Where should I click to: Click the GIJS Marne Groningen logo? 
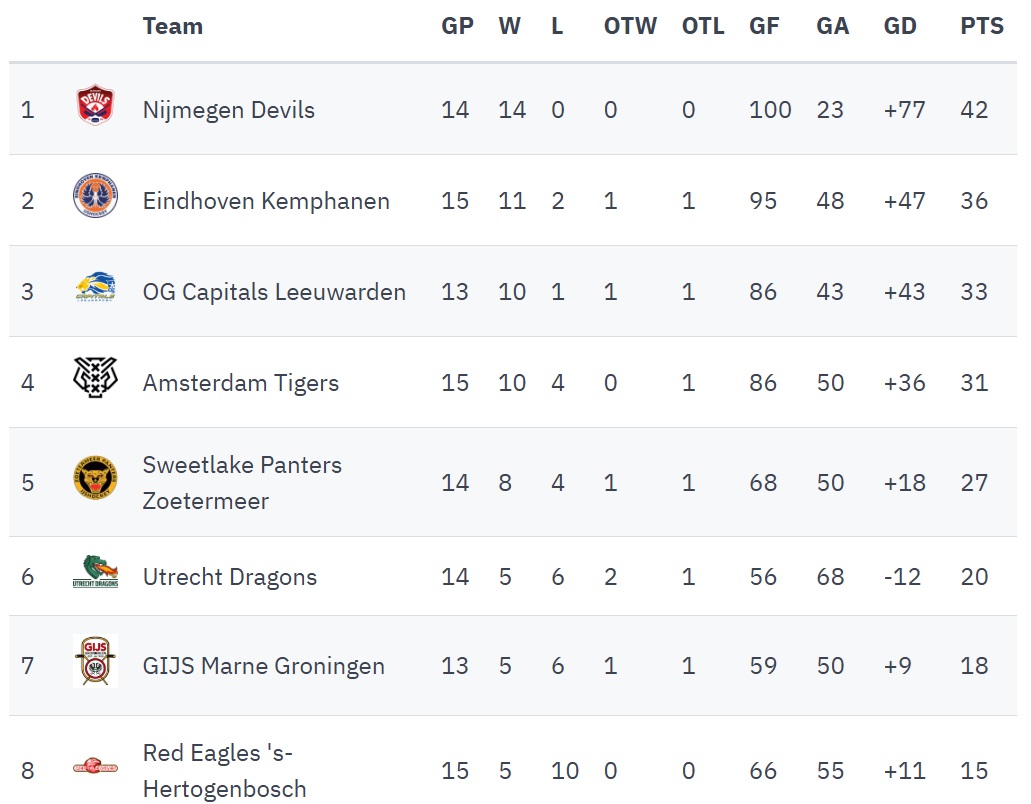tap(95, 661)
